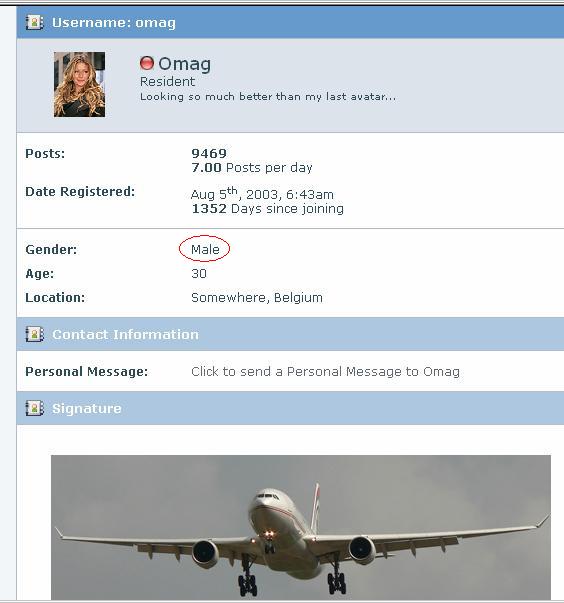Click the Resident member title
Viewport: 564px width, 603px height.
click(167, 82)
